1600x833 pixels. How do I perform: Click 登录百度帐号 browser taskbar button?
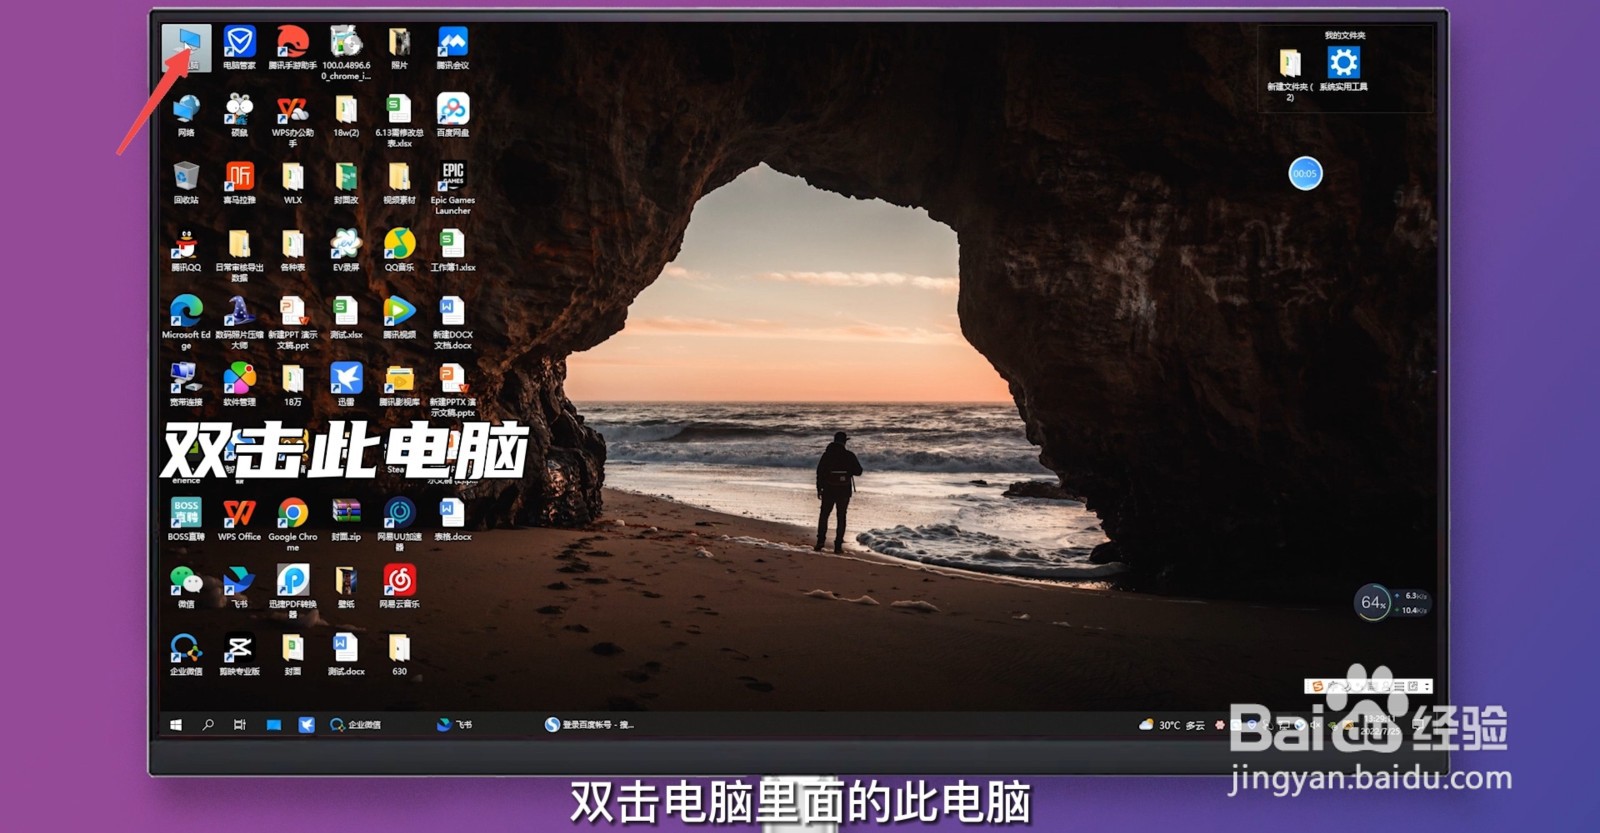tap(590, 724)
